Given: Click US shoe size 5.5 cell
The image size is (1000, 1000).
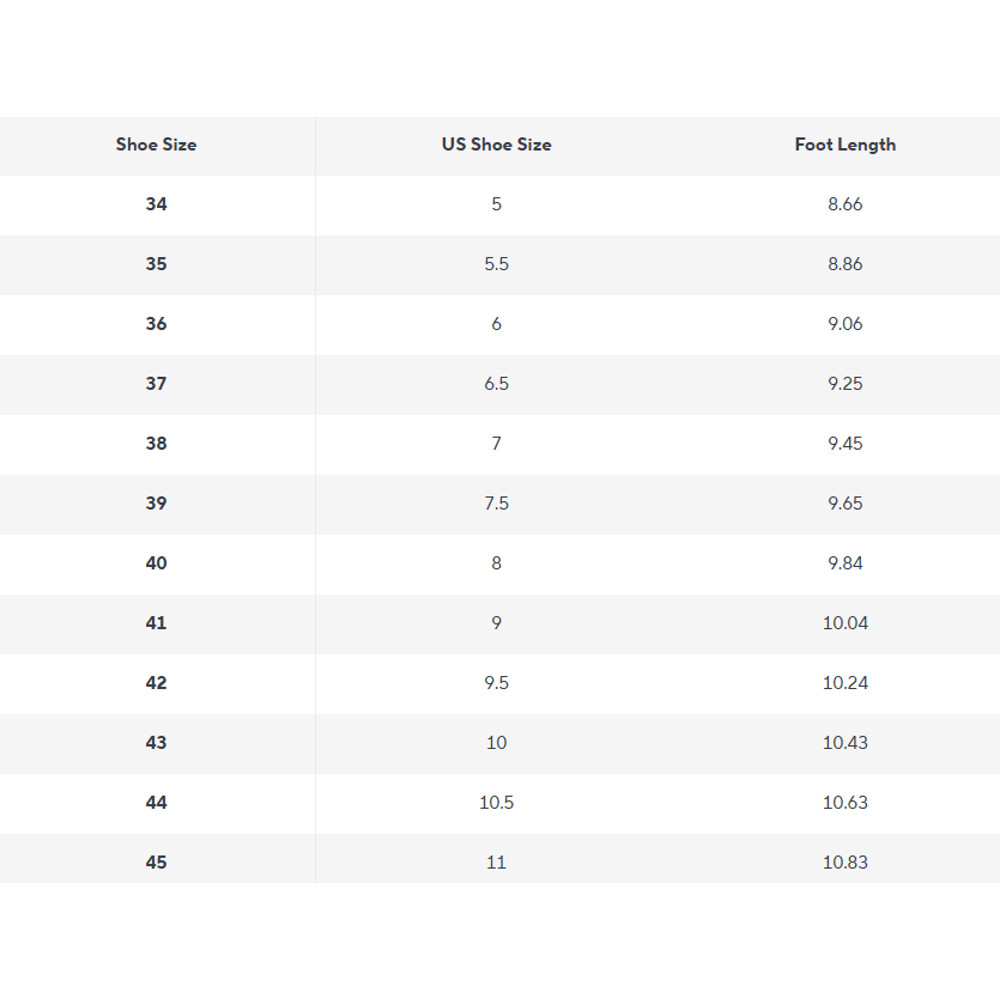Looking at the screenshot, I should tap(496, 264).
